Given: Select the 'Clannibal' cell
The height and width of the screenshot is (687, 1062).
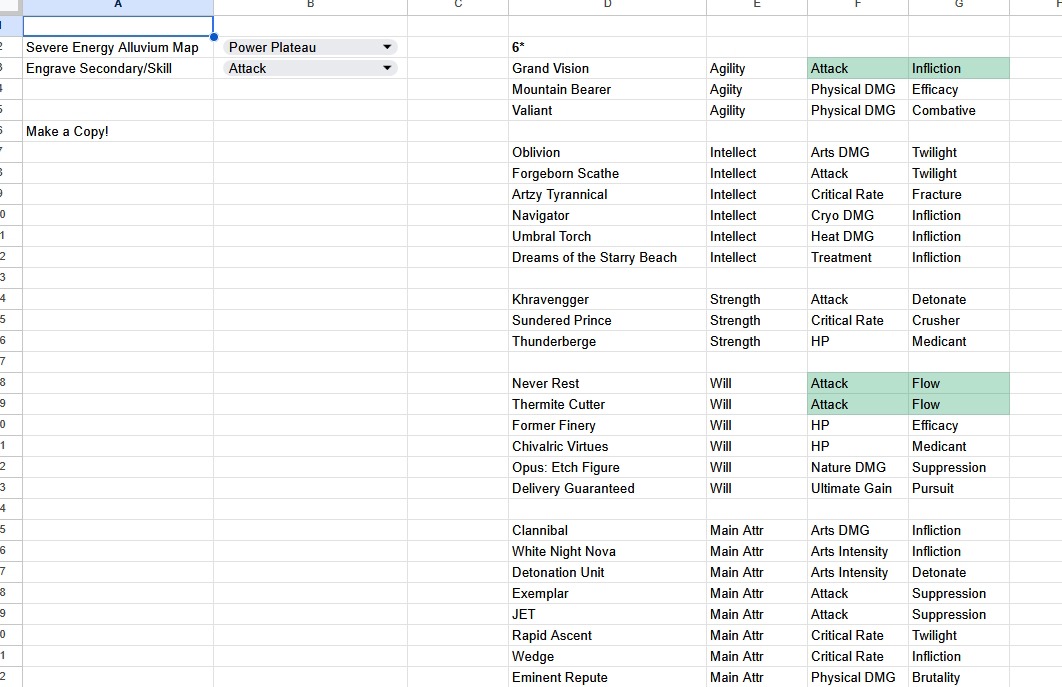Looking at the screenshot, I should point(608,530).
